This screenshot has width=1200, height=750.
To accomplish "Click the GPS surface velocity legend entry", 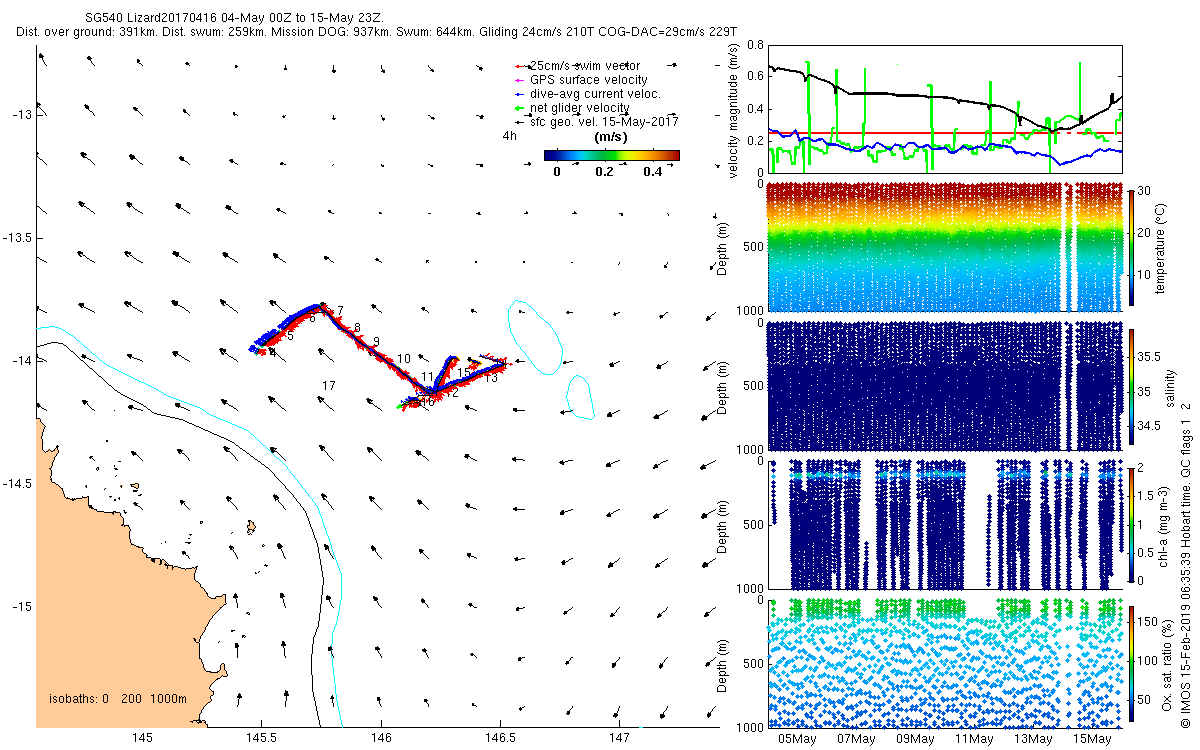I will (588, 80).
